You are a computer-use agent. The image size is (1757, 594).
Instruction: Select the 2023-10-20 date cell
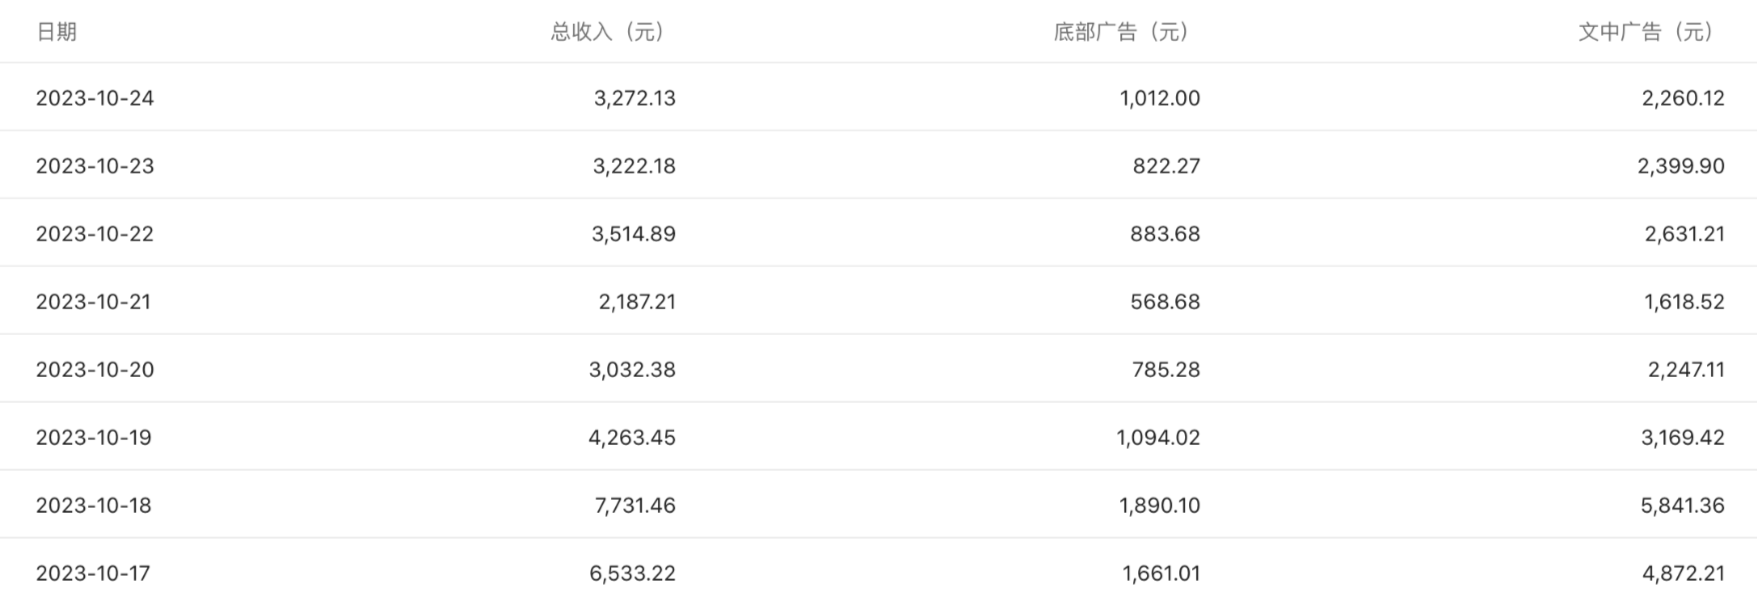(x=95, y=370)
